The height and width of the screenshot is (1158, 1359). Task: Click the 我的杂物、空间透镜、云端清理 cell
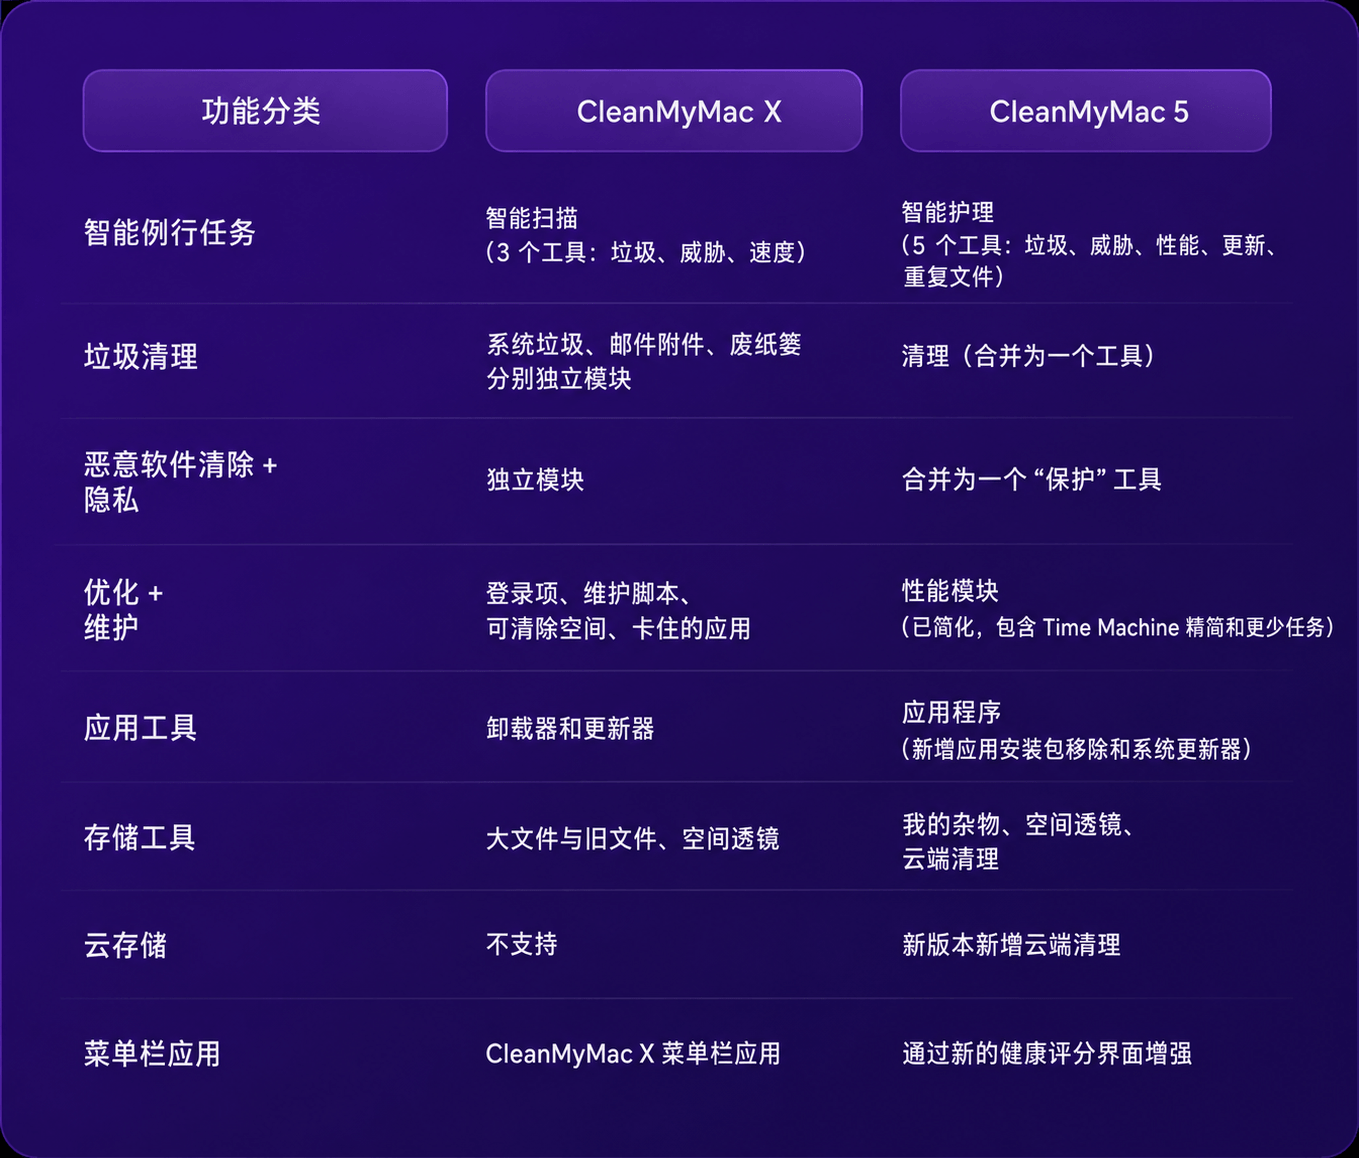pyautogui.click(x=1018, y=841)
